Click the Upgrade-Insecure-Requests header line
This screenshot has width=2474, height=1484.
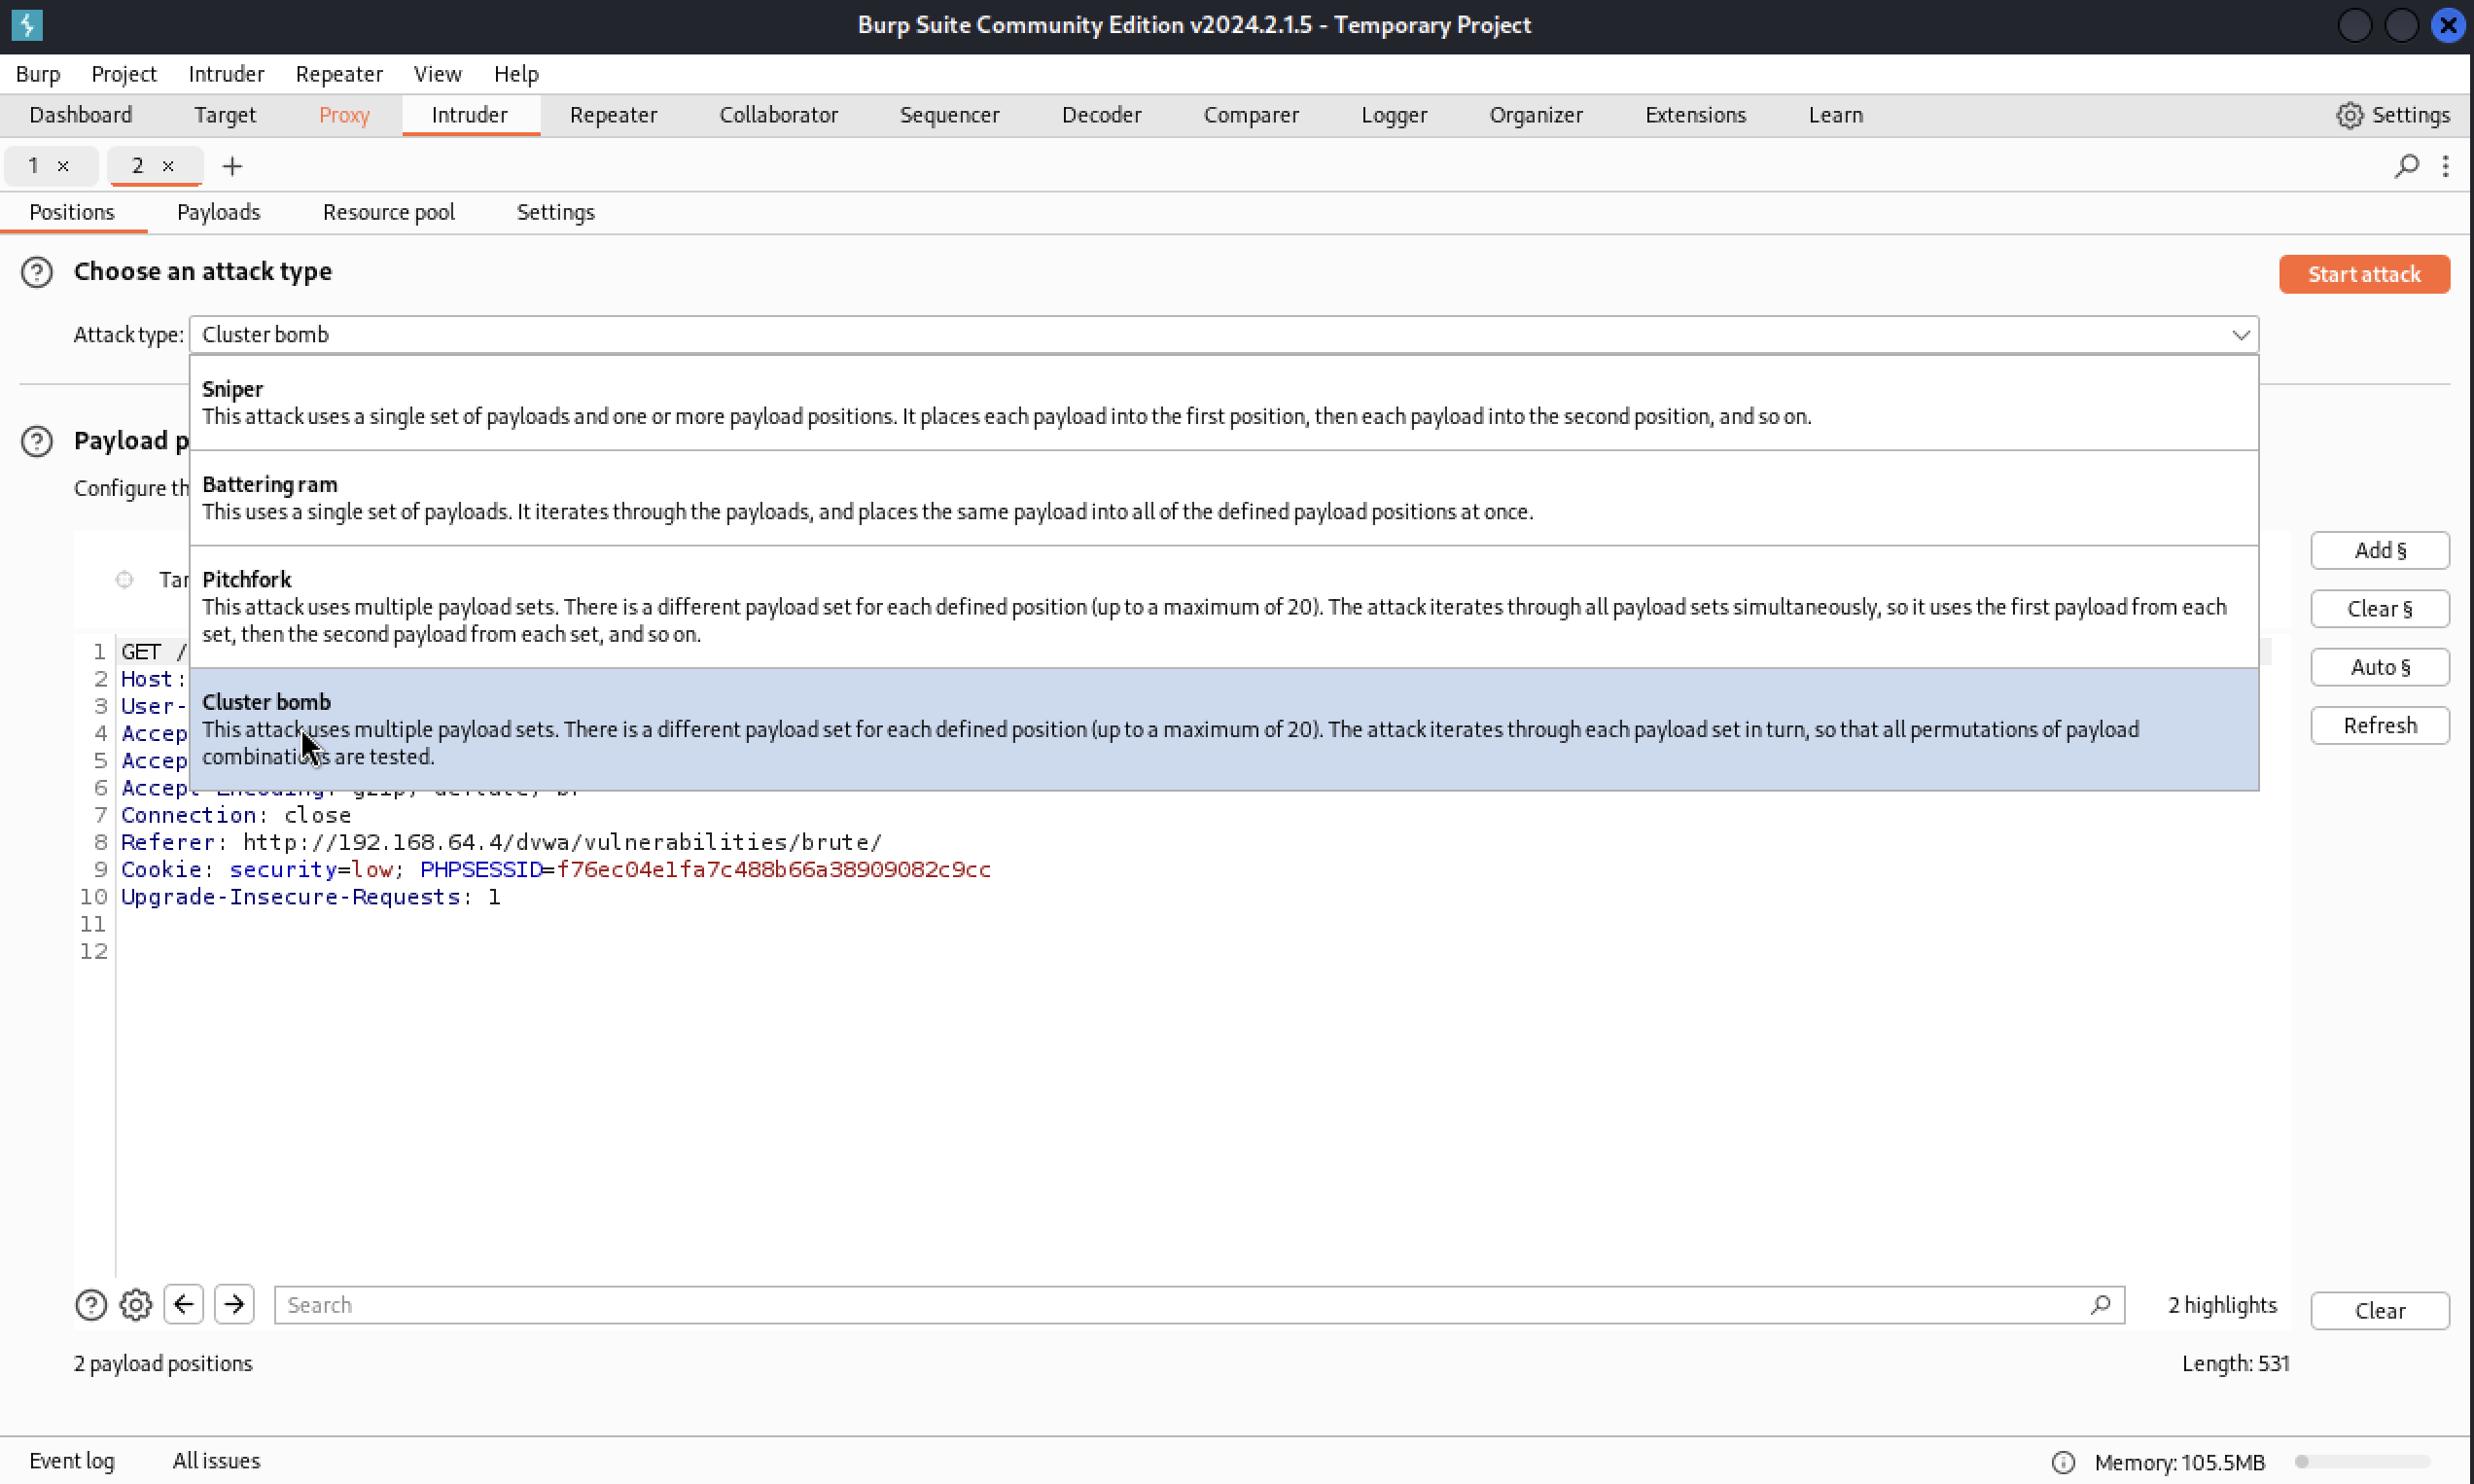(x=311, y=897)
